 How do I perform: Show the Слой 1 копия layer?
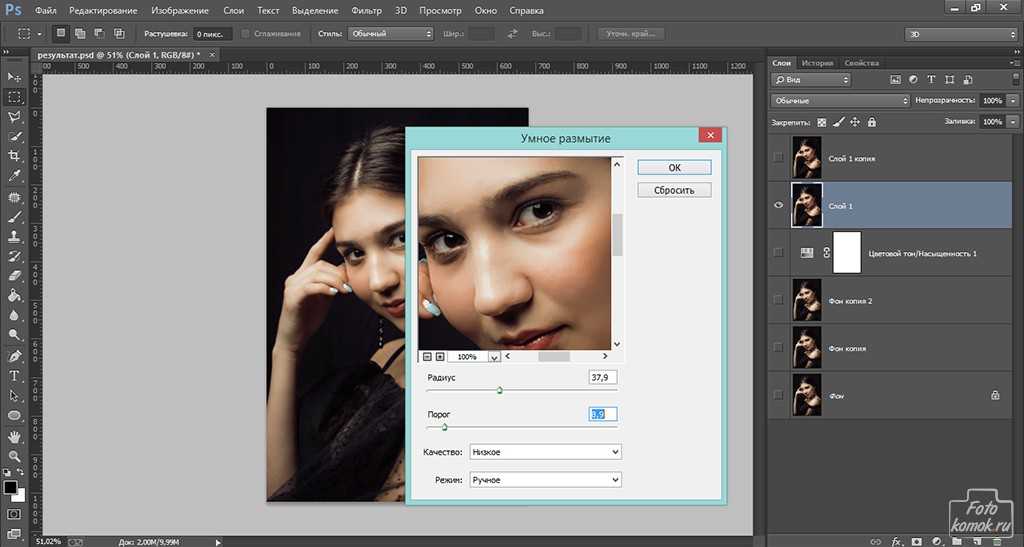coord(778,157)
